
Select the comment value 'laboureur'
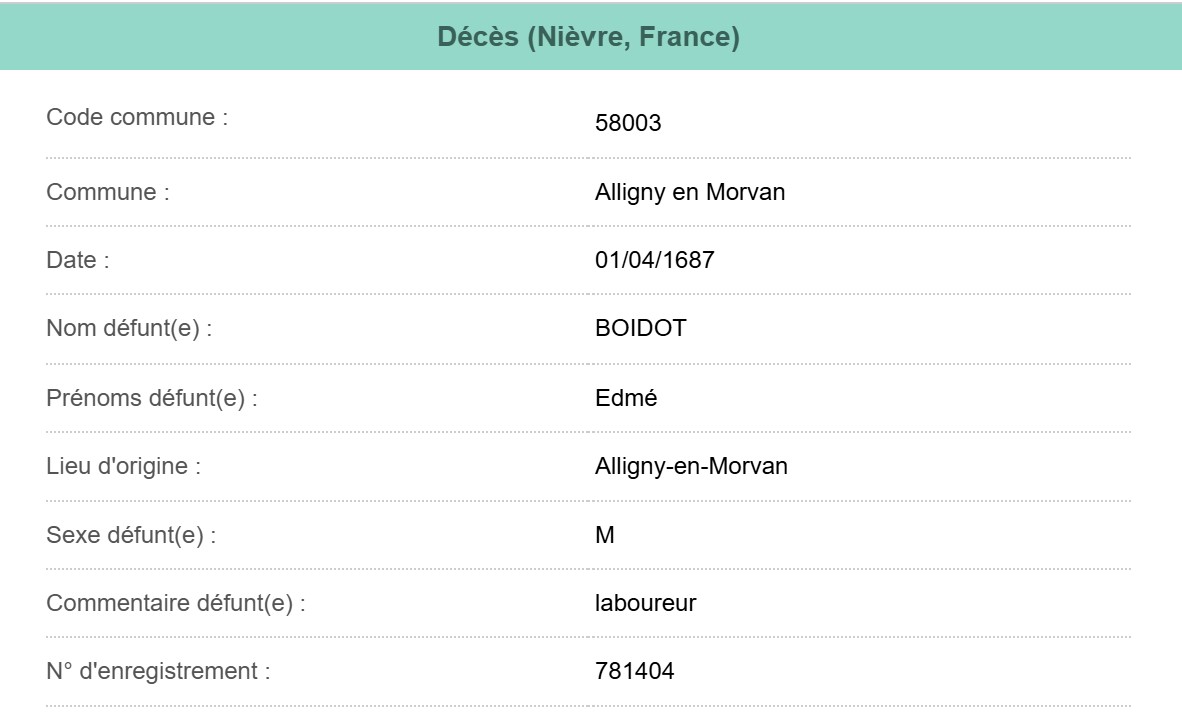pos(645,604)
